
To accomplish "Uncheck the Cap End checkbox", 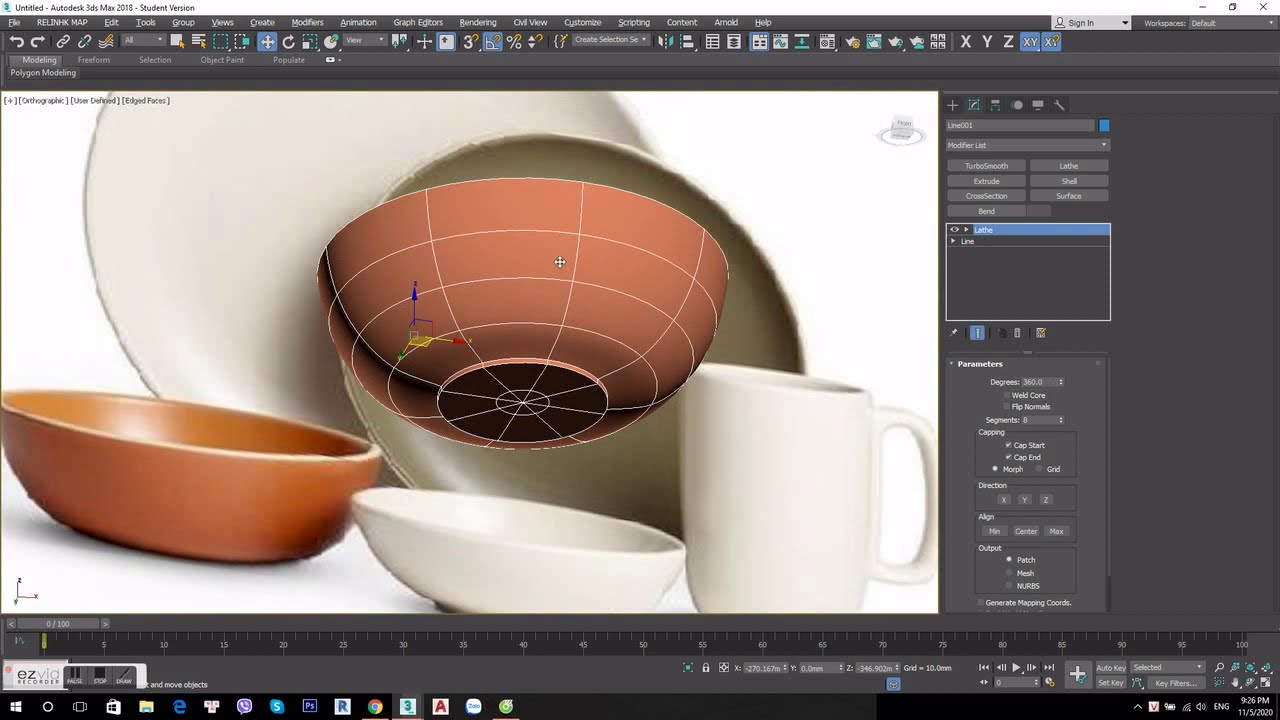I will (1008, 457).
